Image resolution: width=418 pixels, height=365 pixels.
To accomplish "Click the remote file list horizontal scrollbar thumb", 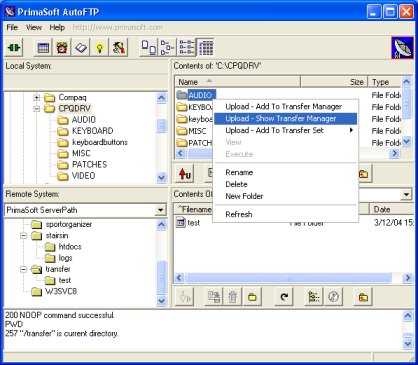I will [x=288, y=278].
